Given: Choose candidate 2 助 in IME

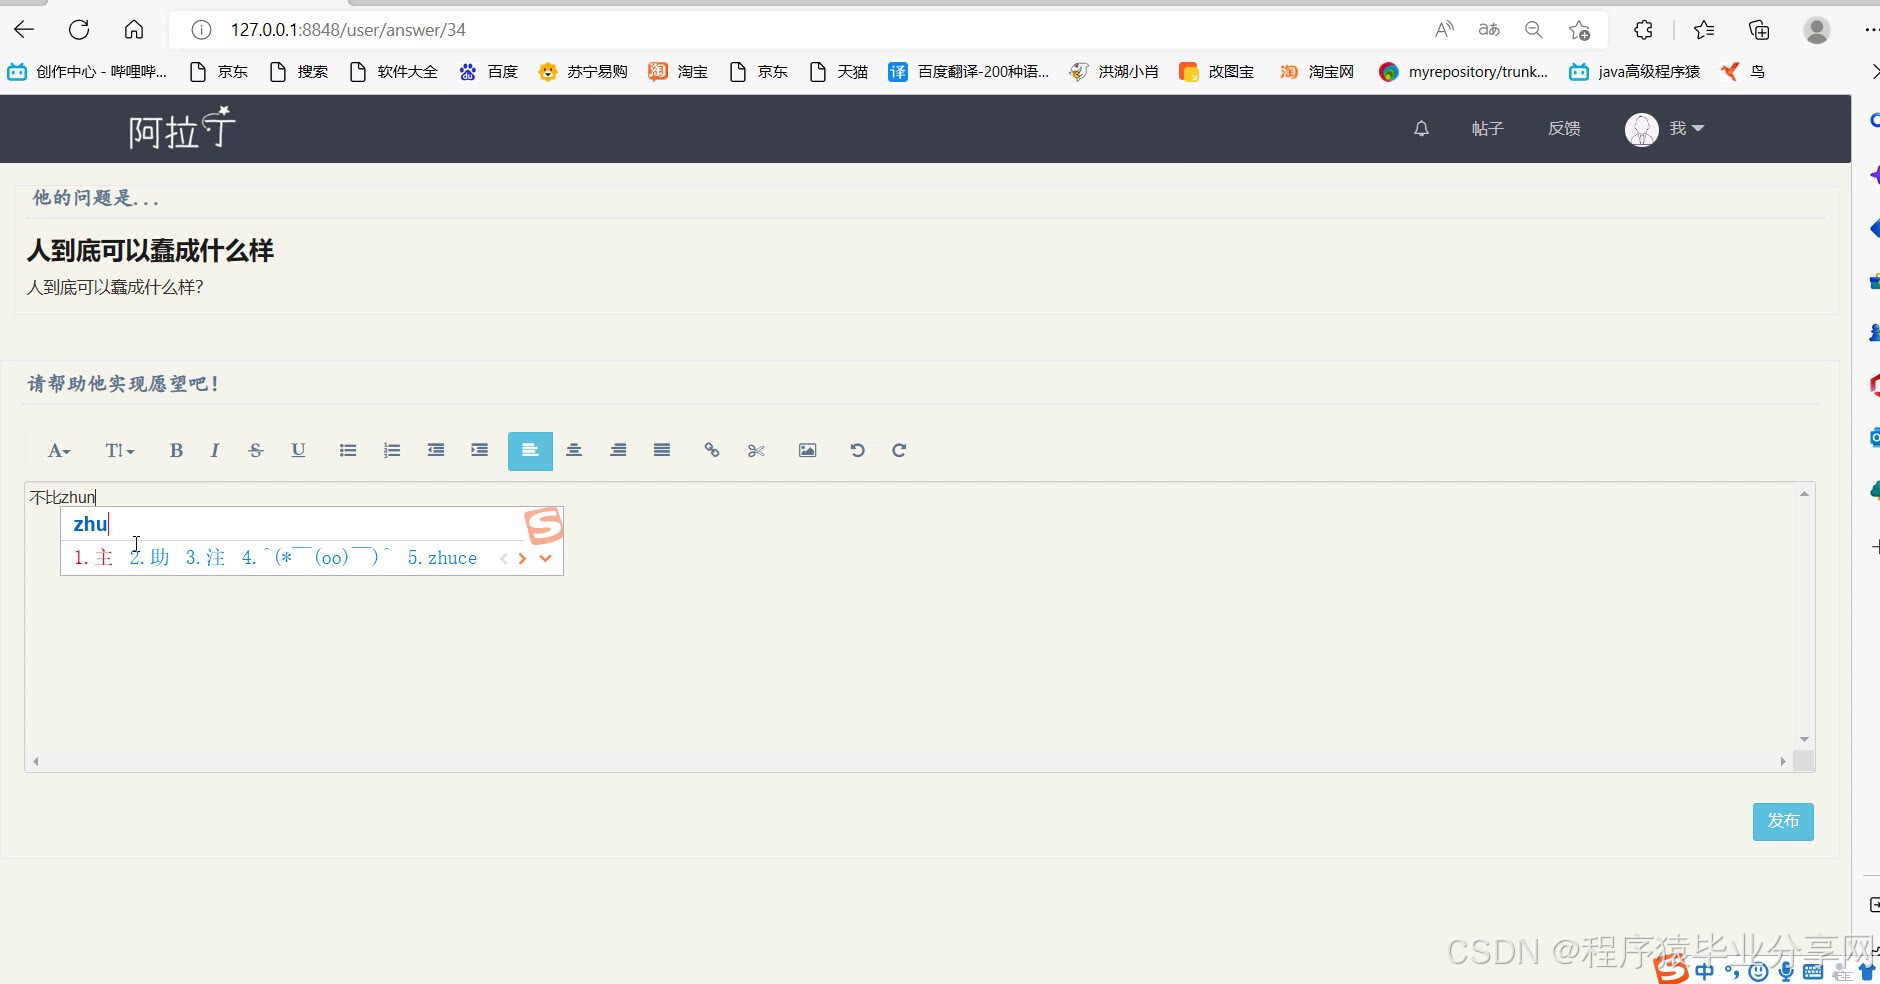Looking at the screenshot, I should [x=149, y=558].
